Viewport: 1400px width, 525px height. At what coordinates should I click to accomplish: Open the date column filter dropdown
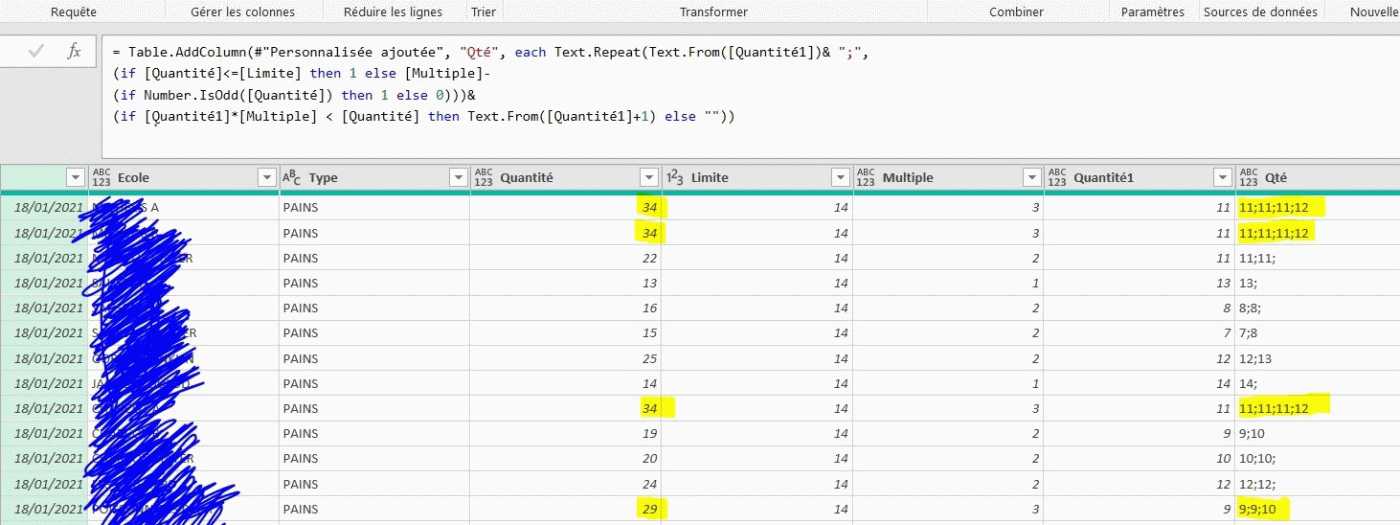(x=75, y=177)
